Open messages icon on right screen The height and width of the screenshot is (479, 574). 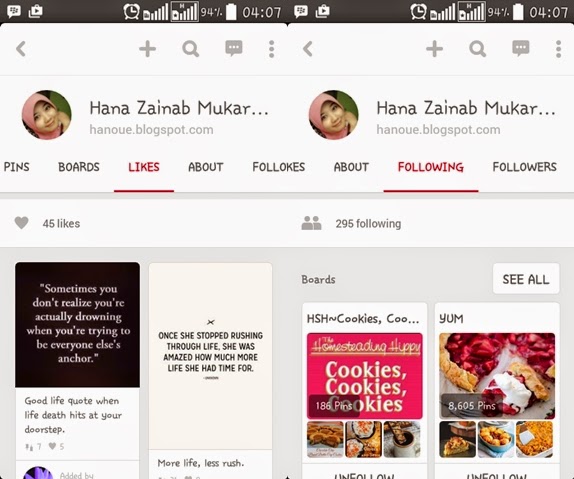(x=521, y=48)
